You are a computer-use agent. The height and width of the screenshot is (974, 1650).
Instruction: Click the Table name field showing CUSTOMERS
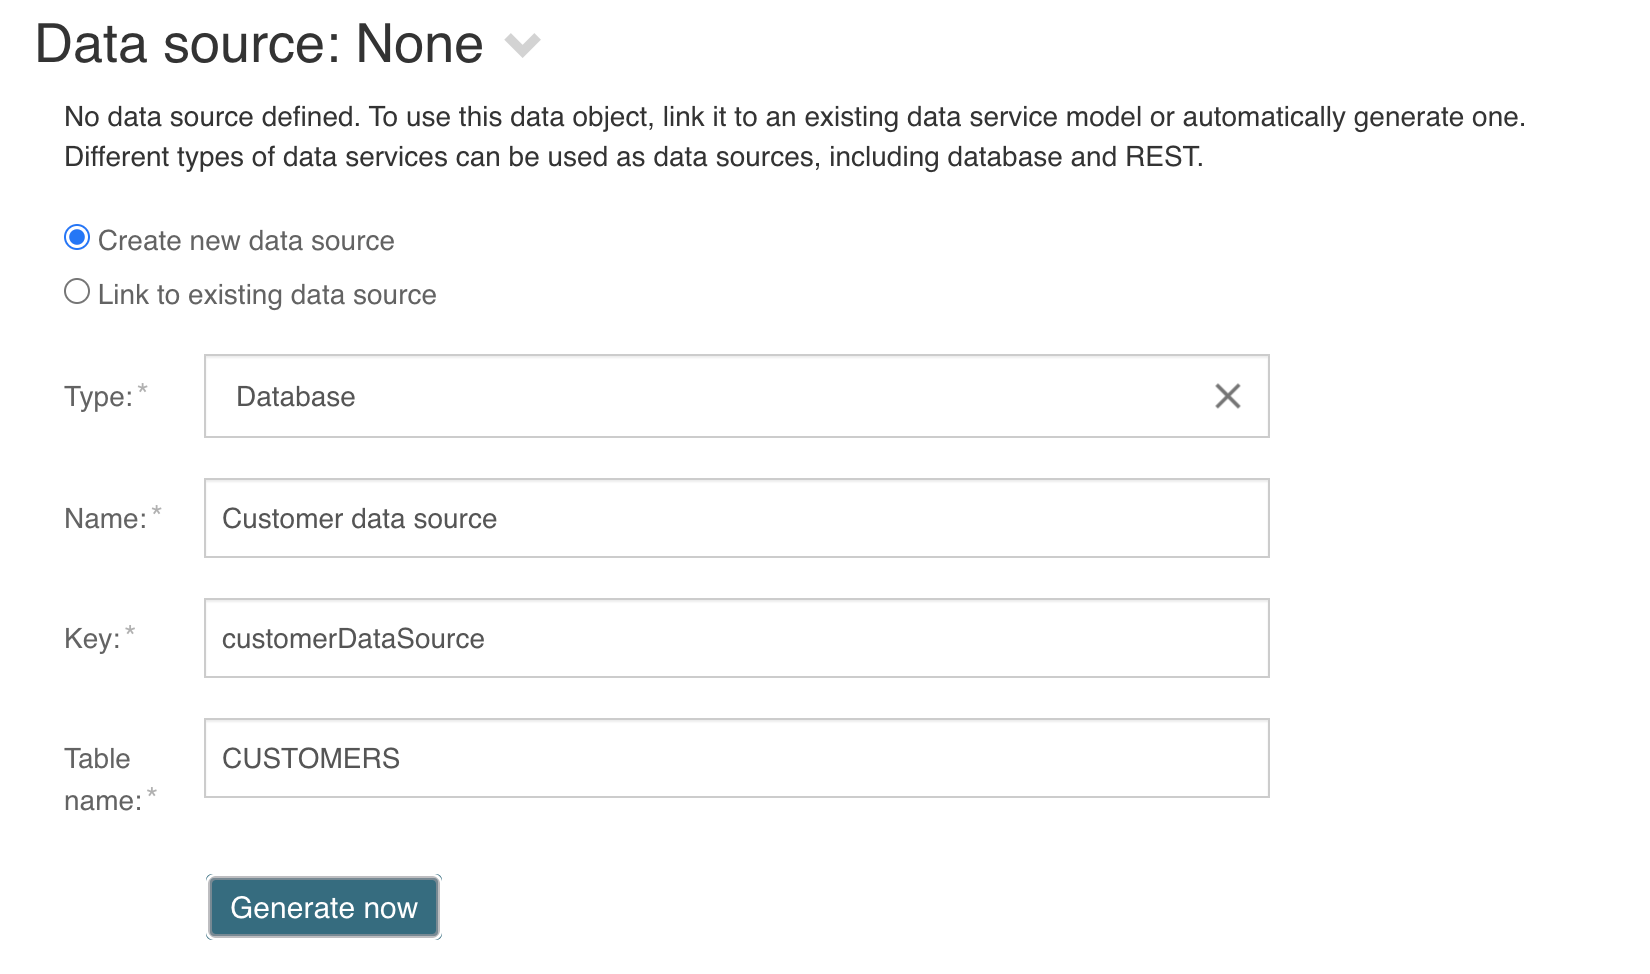700,758
